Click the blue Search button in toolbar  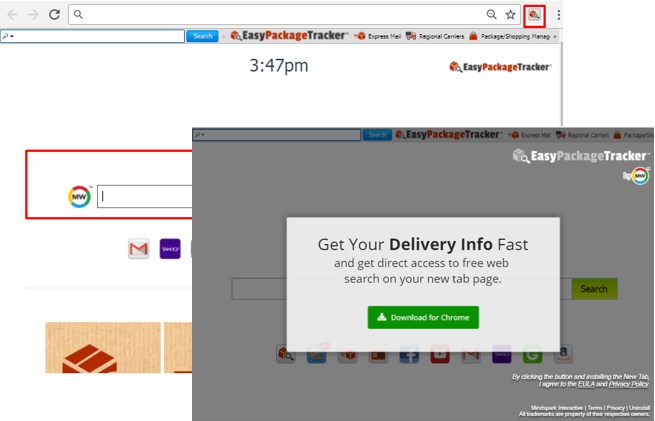click(203, 36)
